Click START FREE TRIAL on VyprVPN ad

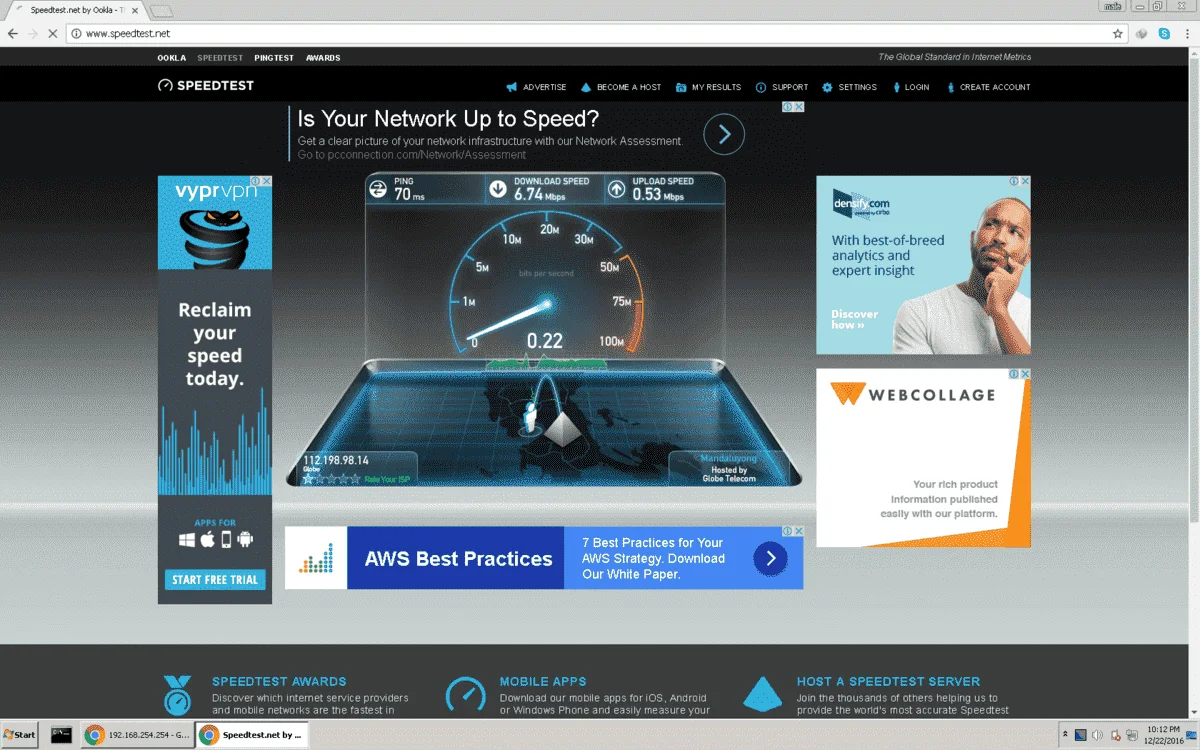click(x=215, y=580)
